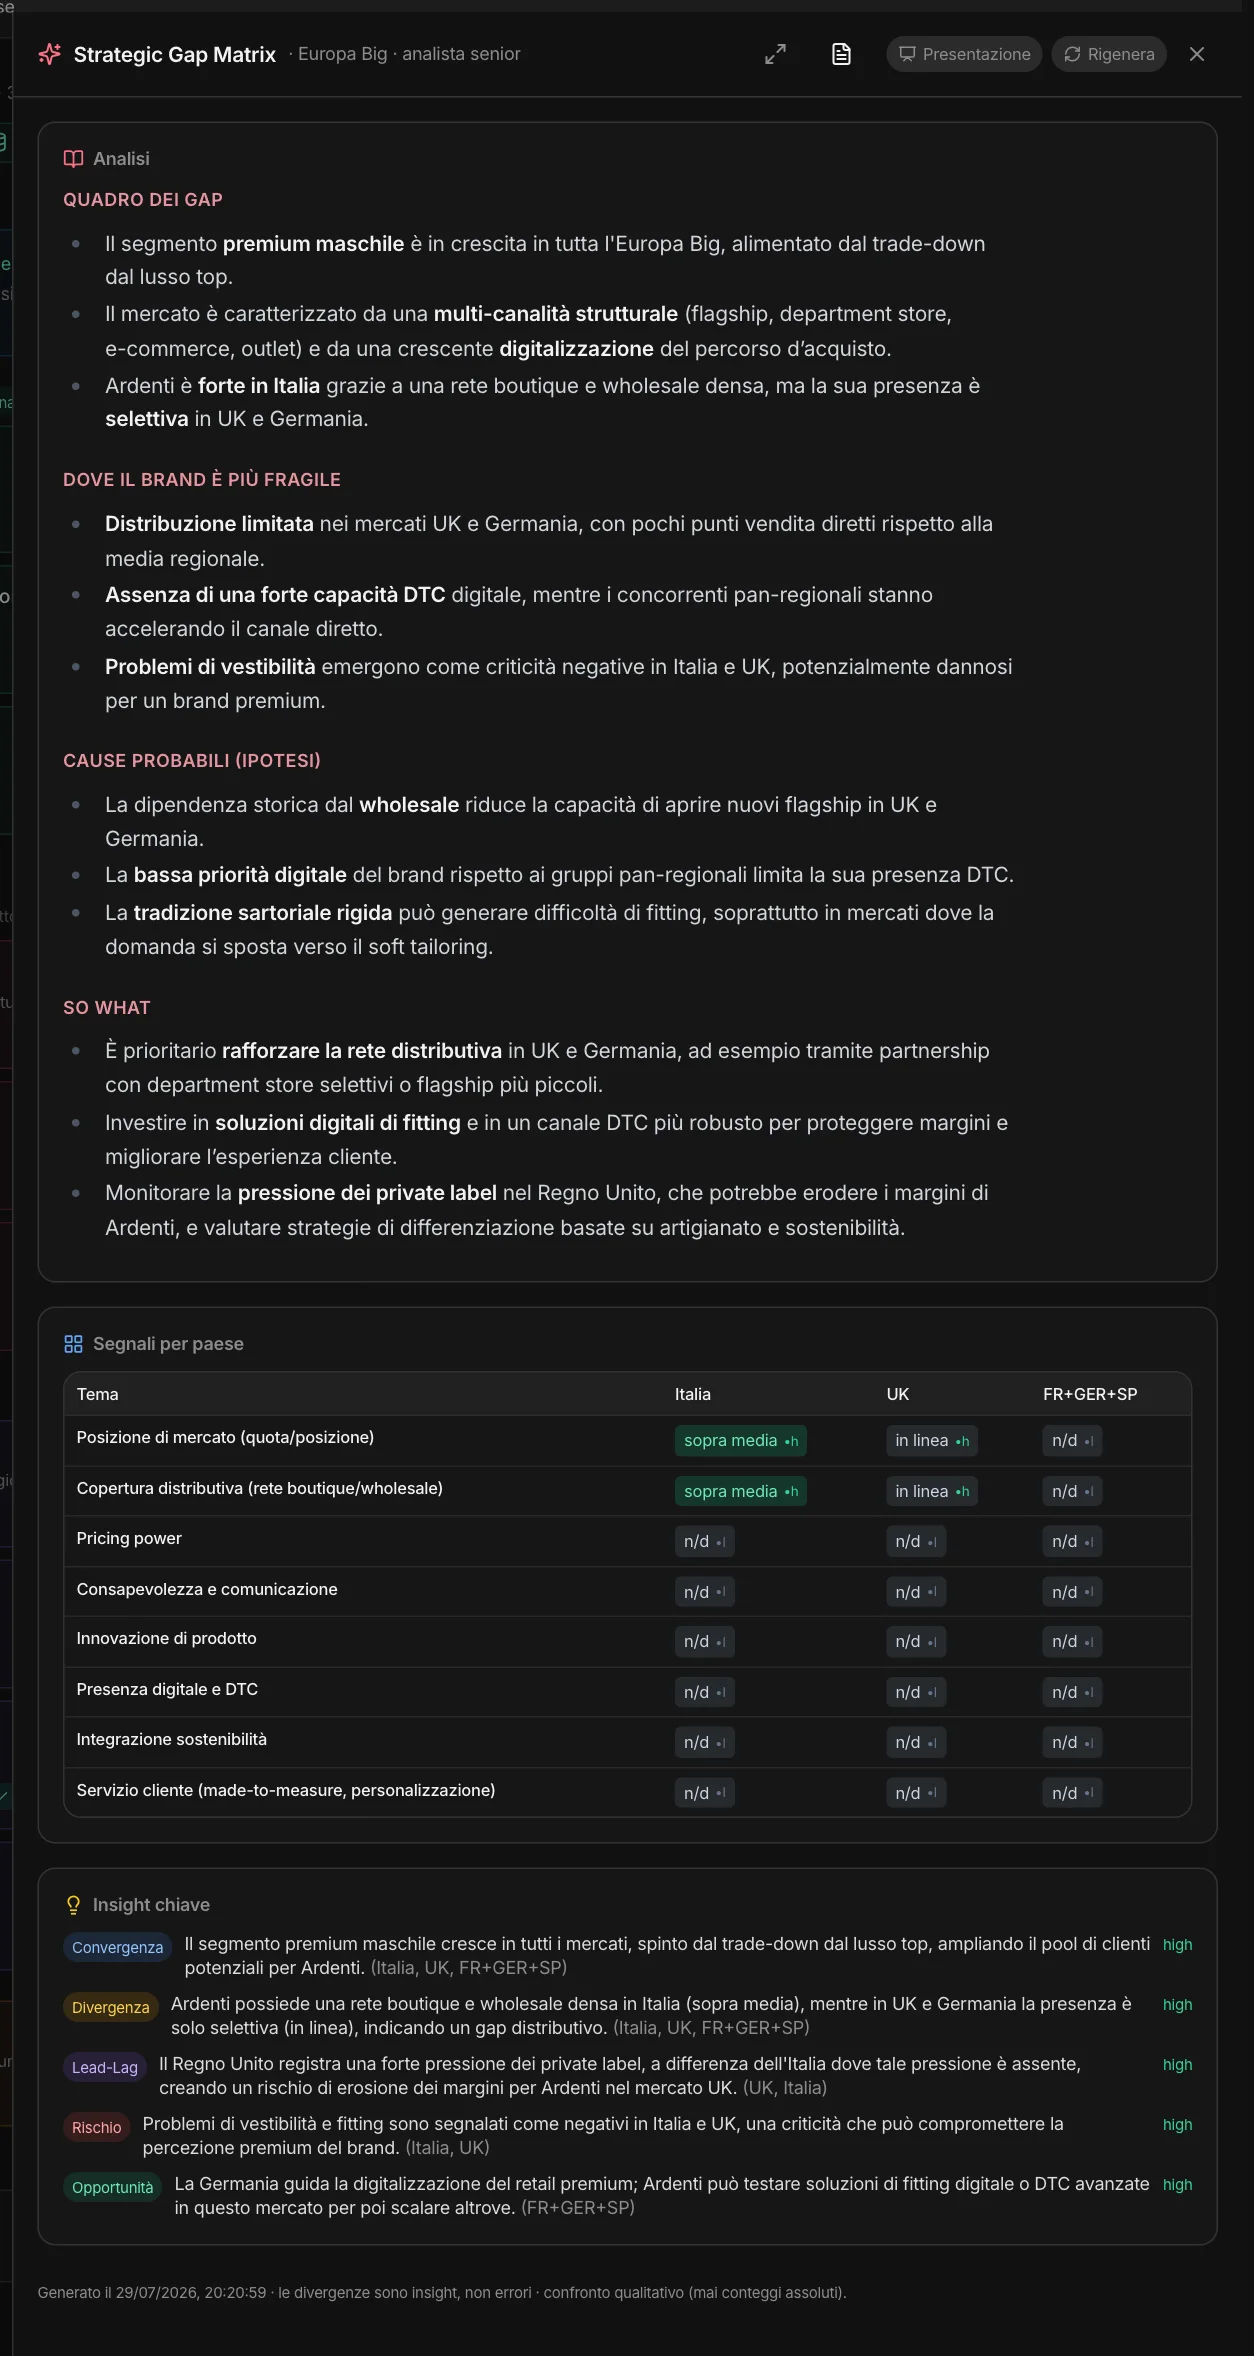Click the Analisi book icon
Image resolution: width=1254 pixels, height=2356 pixels.
pos(73,159)
